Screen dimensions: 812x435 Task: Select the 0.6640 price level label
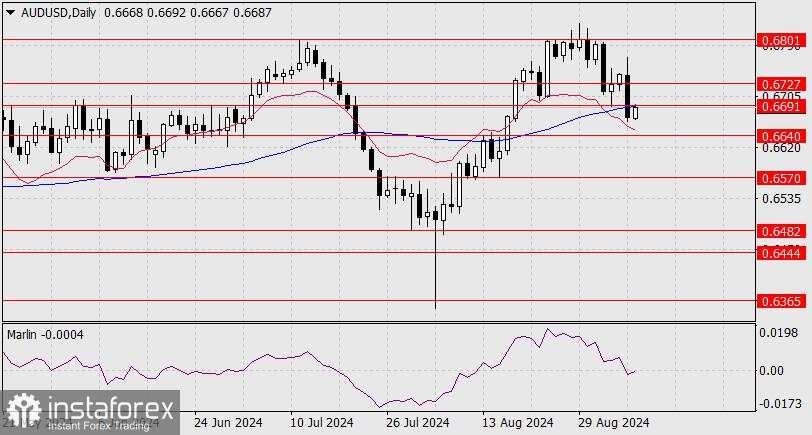(x=780, y=136)
